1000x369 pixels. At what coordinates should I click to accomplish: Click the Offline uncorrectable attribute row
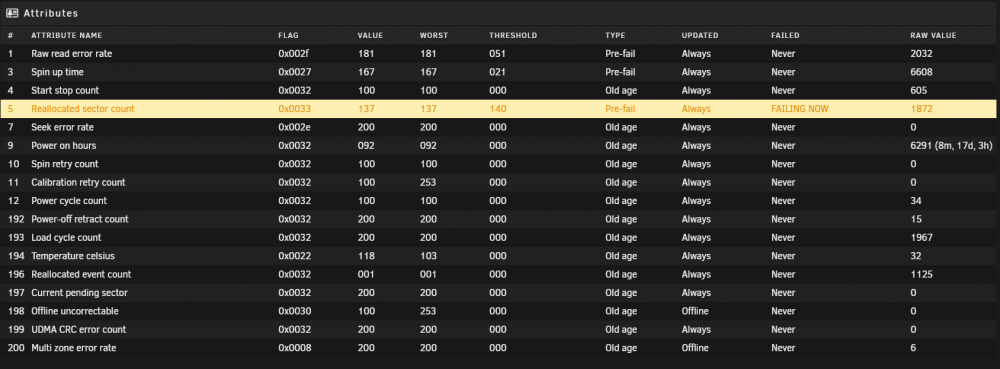pyautogui.click(x=500, y=311)
